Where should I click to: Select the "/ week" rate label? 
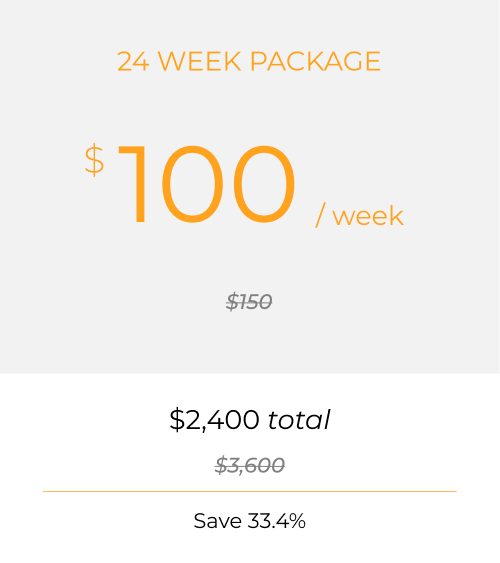[x=359, y=215]
